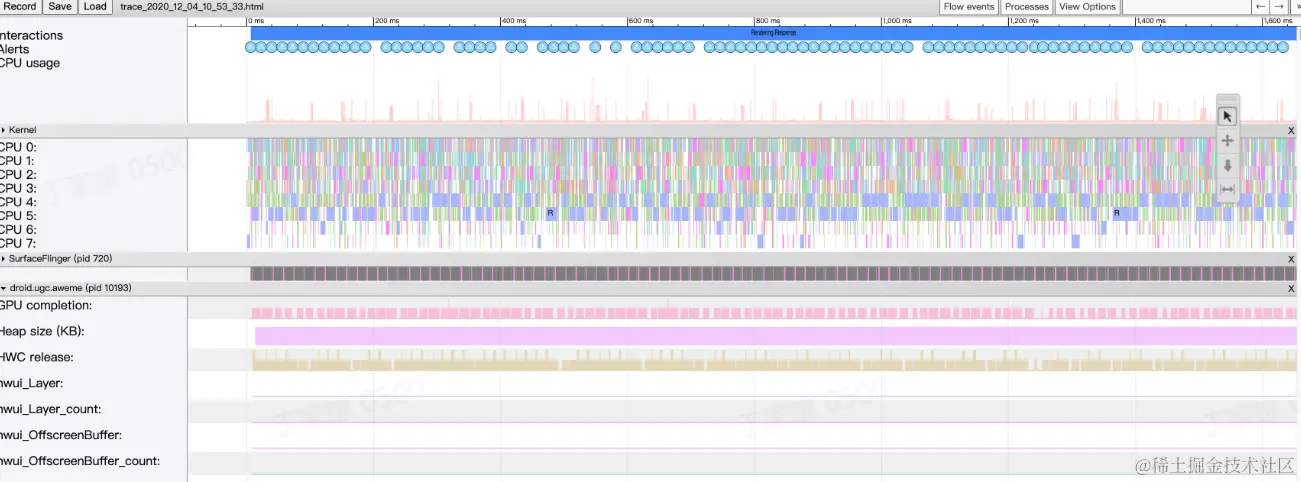
Task: Click the 1,200 ms ruler mark
Action: (x=1024, y=20)
